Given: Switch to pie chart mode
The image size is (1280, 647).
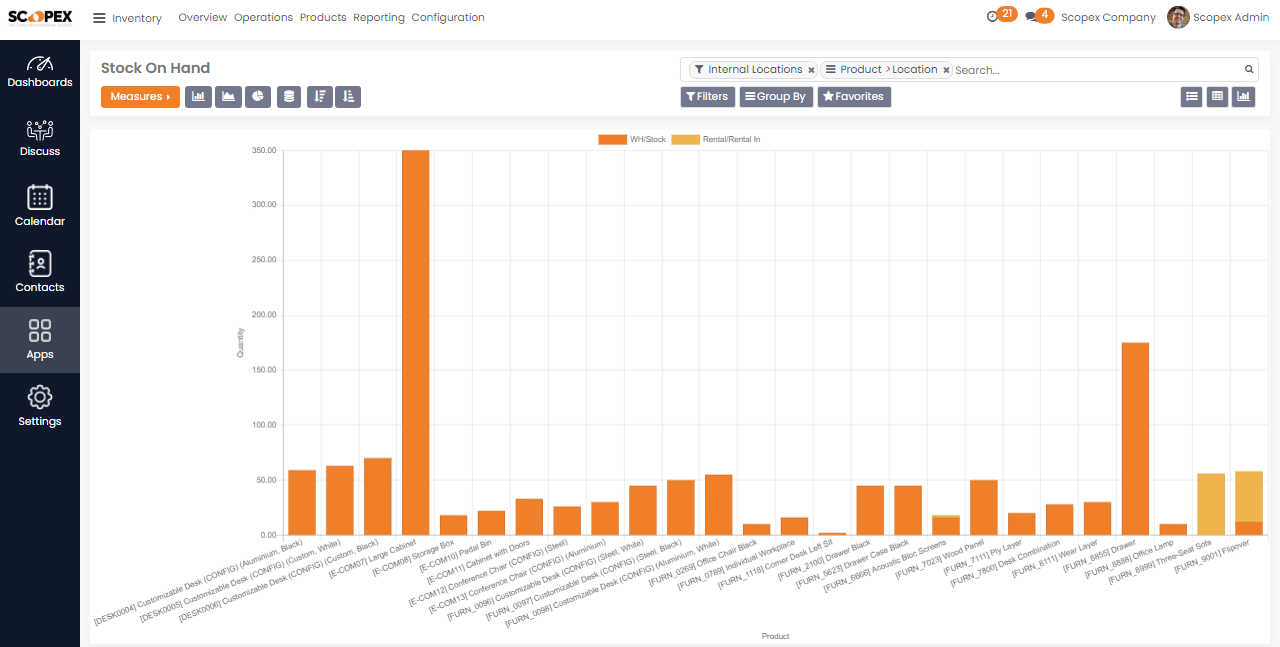Looking at the screenshot, I should pos(258,97).
